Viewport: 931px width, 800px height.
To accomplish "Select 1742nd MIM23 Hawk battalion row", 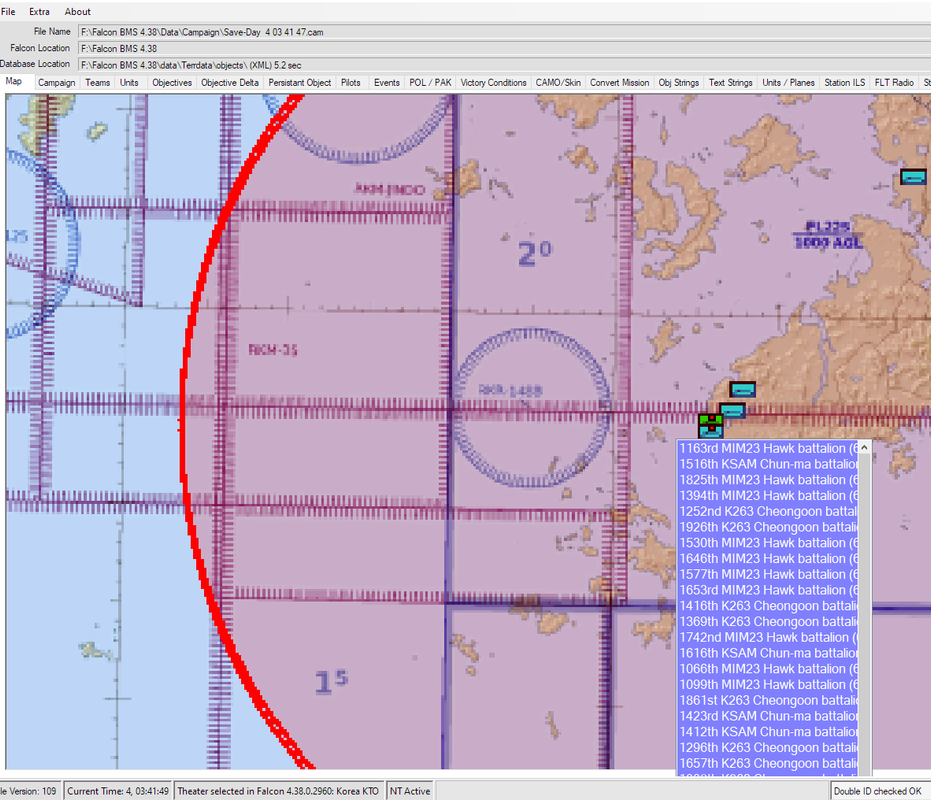I will [x=768, y=637].
